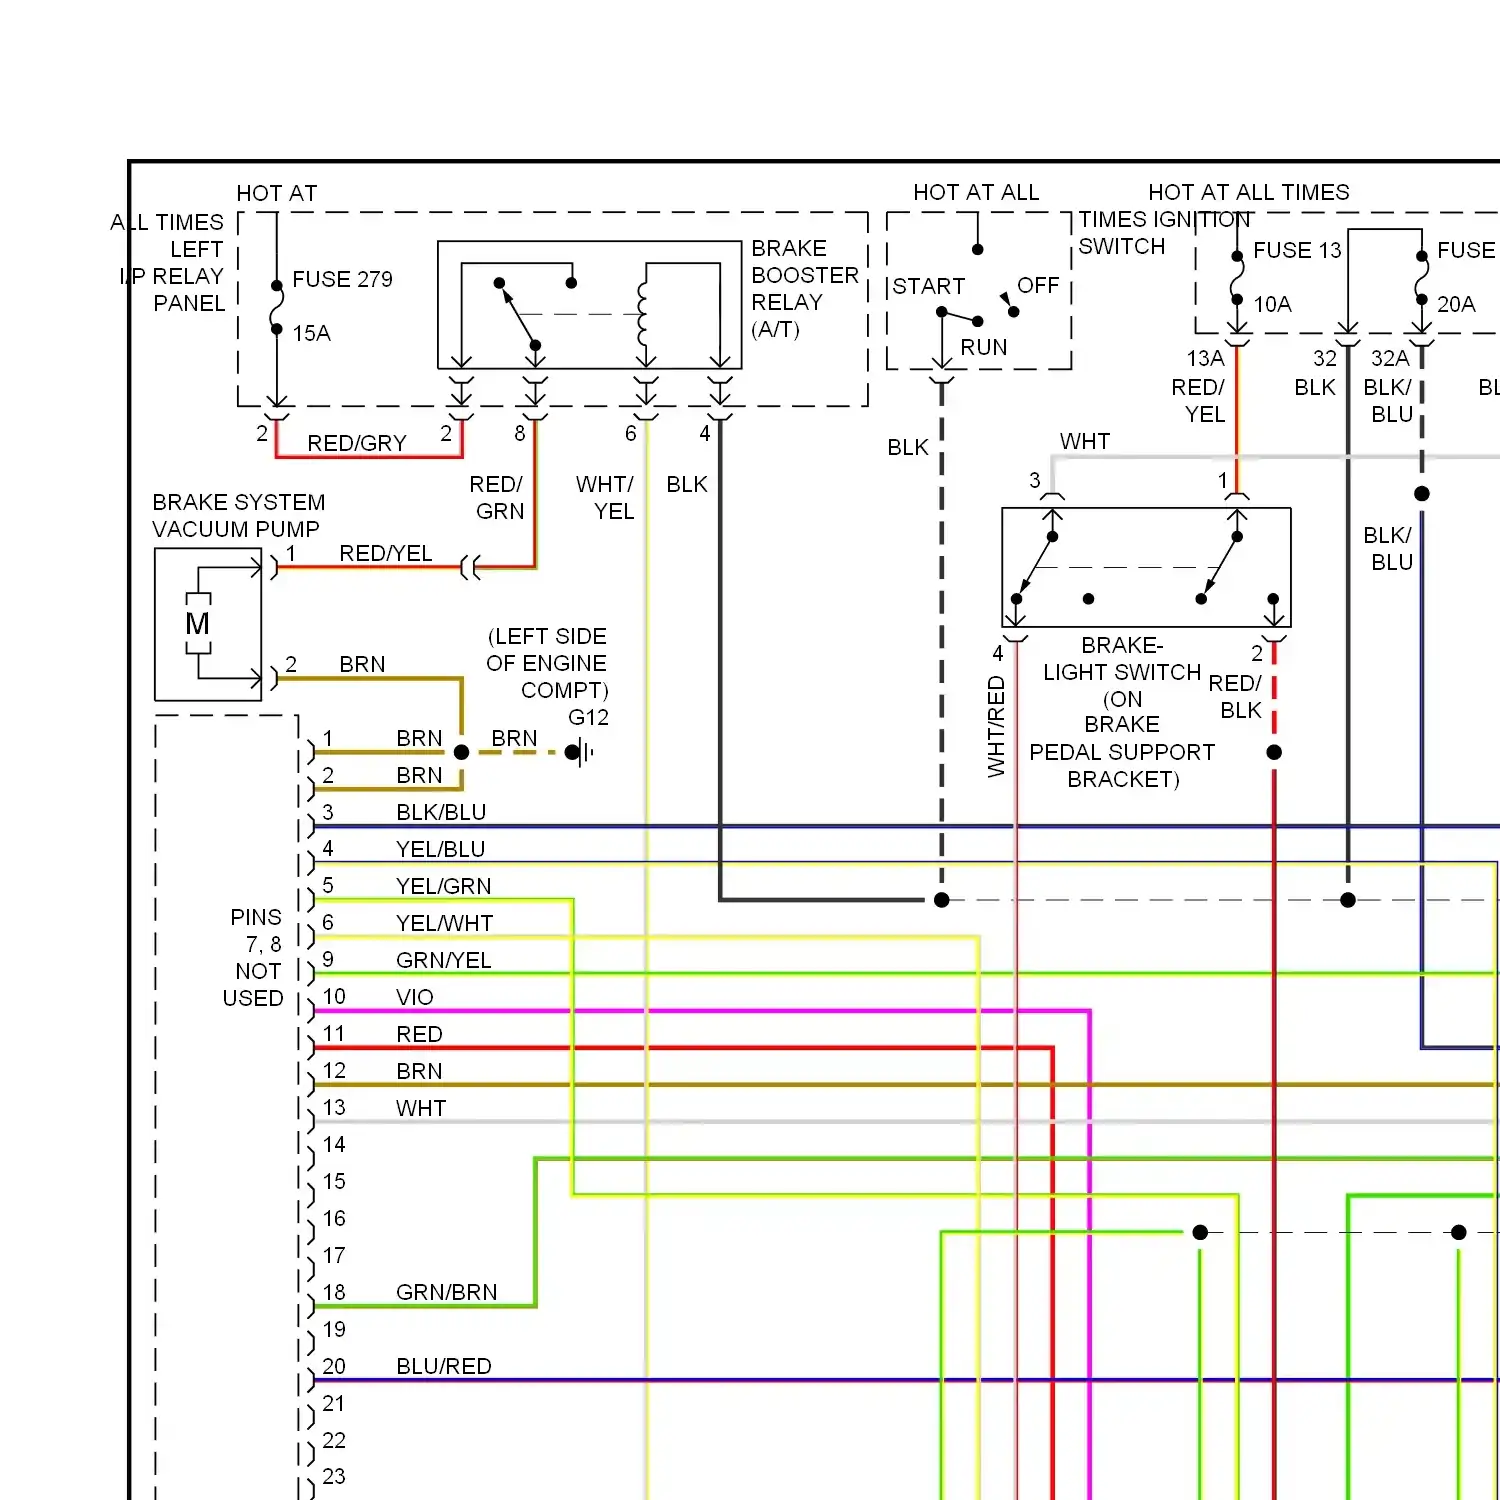The height and width of the screenshot is (1500, 1500).
Task: Click connector pin number 19
Action: tap(334, 1329)
